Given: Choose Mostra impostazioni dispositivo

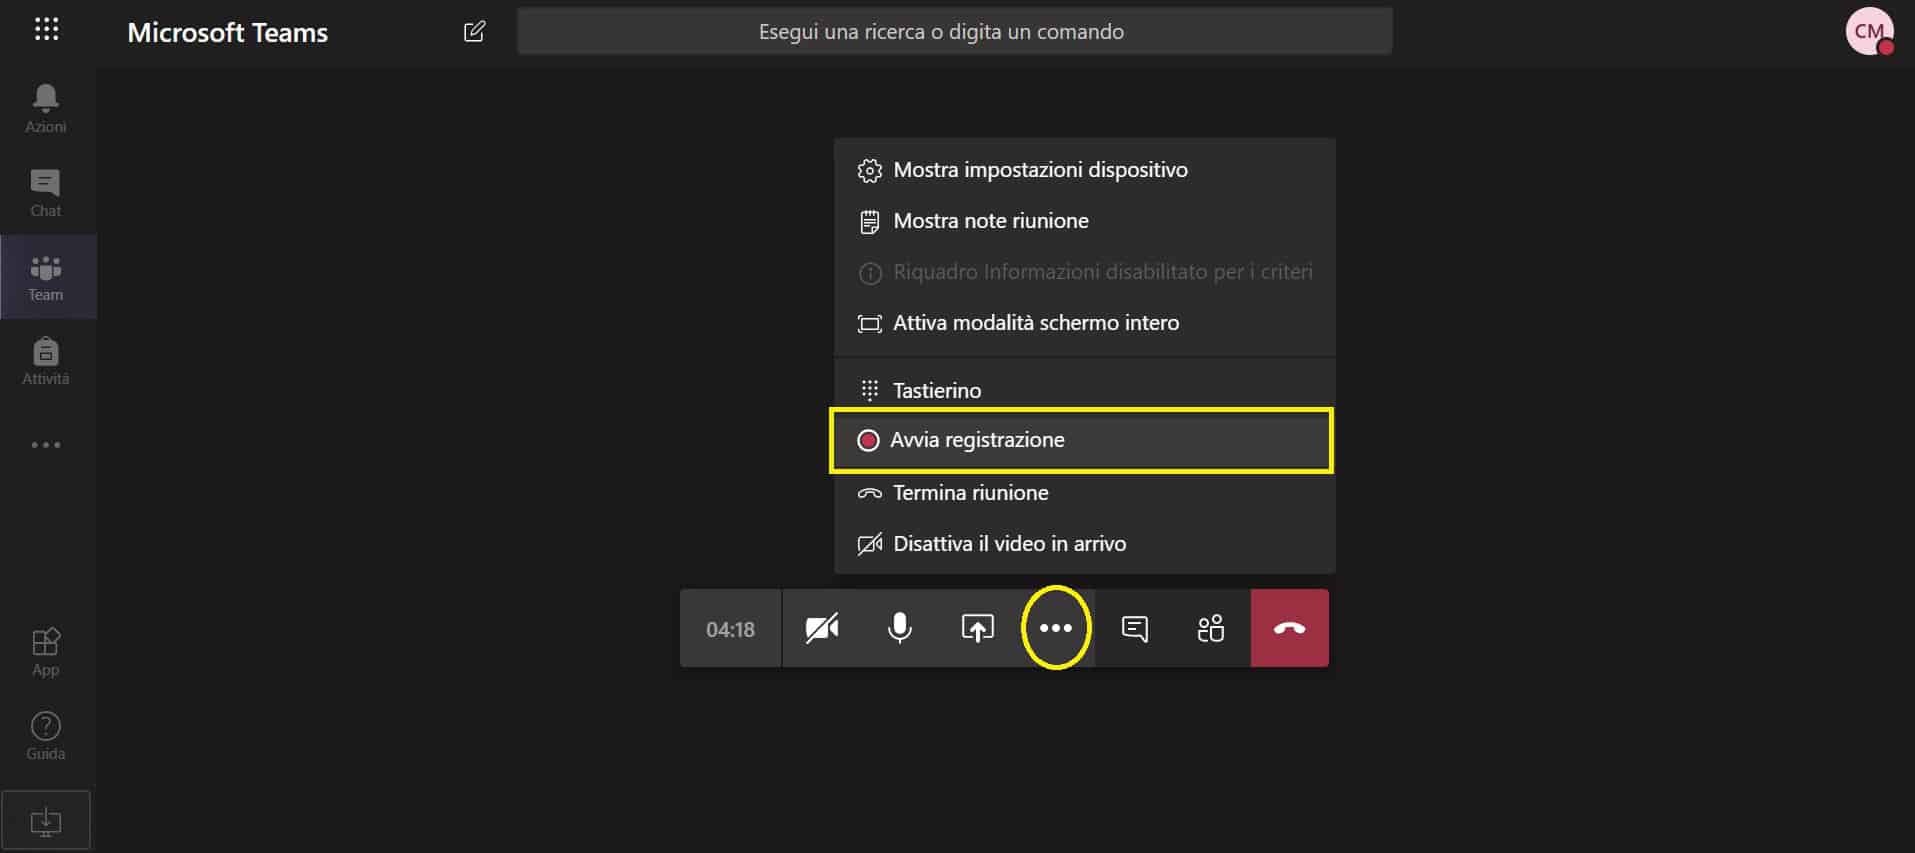Looking at the screenshot, I should click(x=1085, y=170).
